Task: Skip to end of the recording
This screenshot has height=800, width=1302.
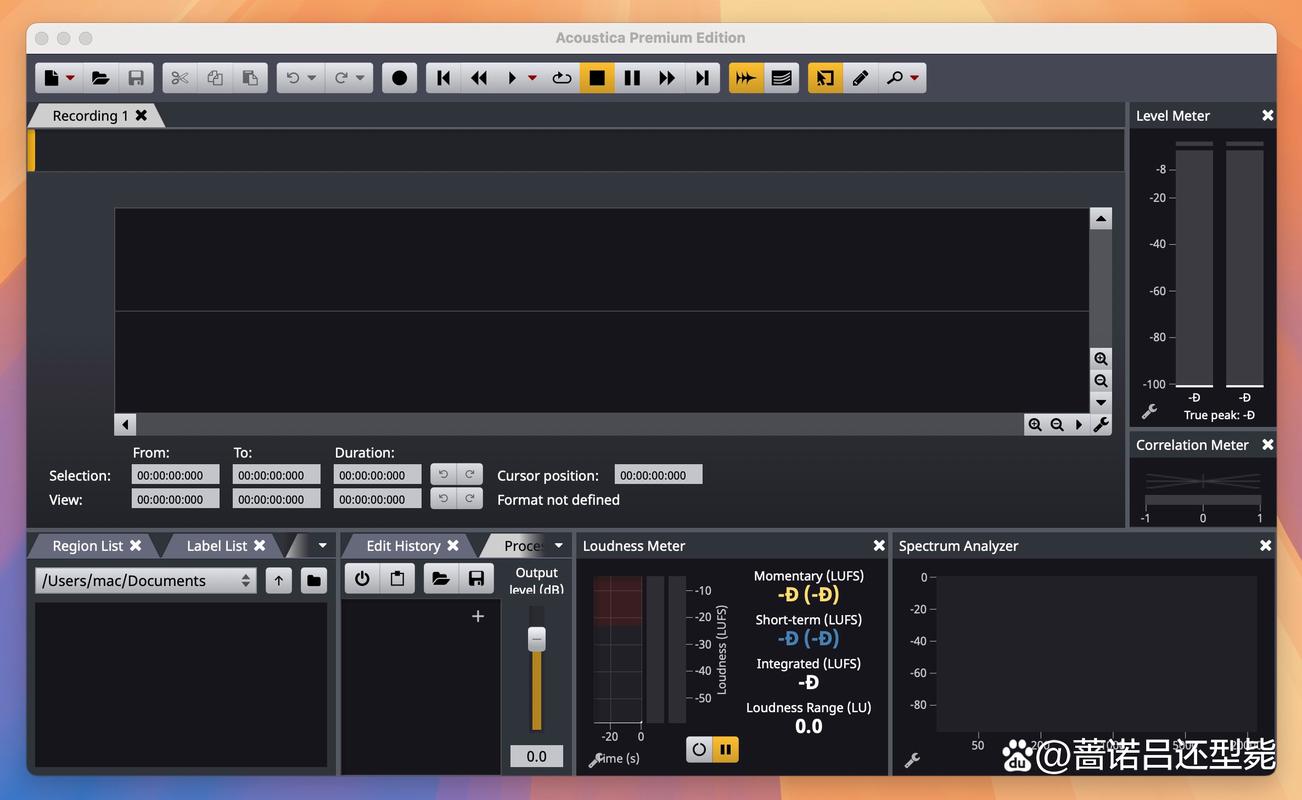Action: pos(702,78)
